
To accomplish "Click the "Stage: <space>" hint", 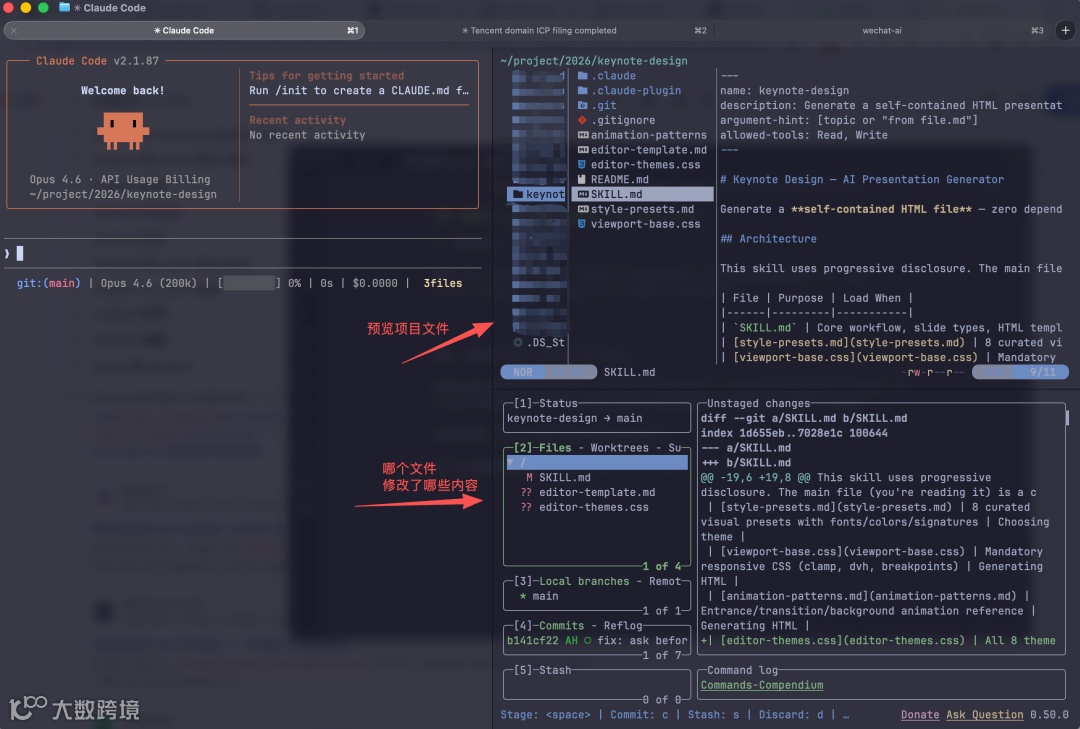I will point(546,715).
